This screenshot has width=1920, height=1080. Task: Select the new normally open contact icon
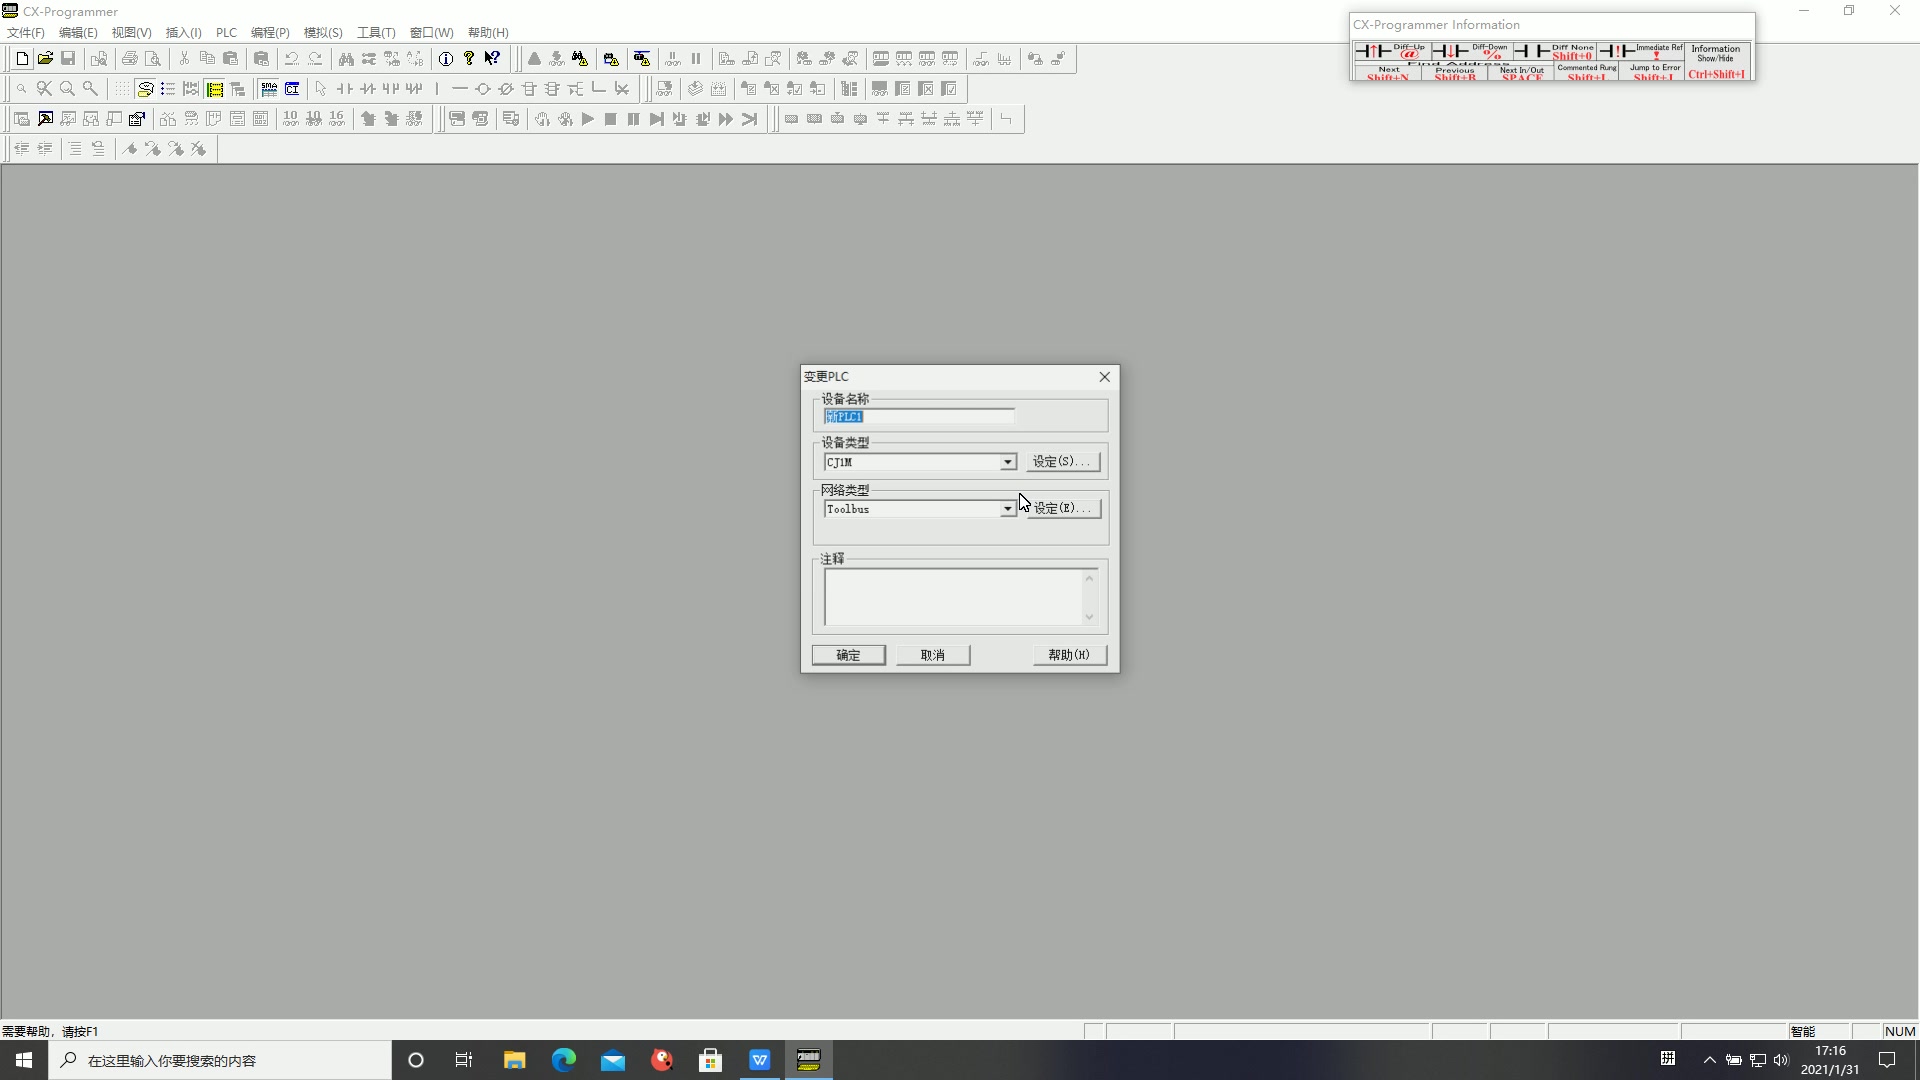(345, 89)
